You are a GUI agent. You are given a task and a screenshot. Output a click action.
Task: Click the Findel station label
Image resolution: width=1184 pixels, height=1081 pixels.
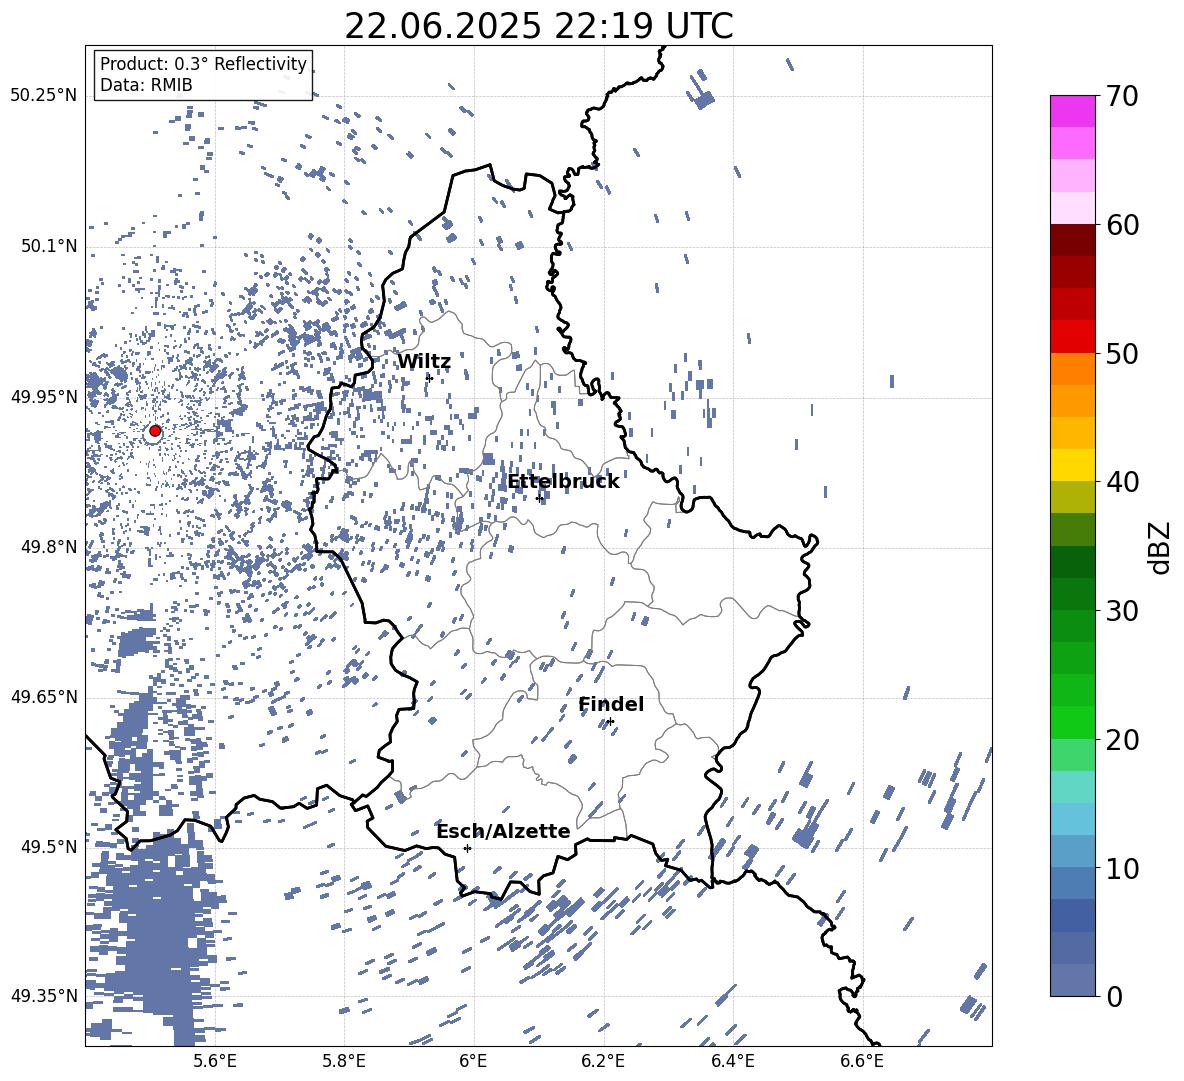tap(611, 704)
